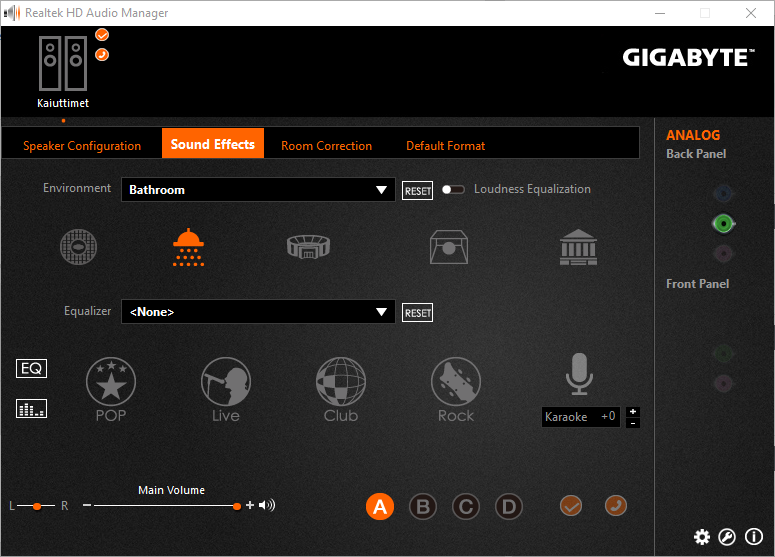
Task: Click the Main Volume minus button
Action: pyautogui.click(x=87, y=505)
